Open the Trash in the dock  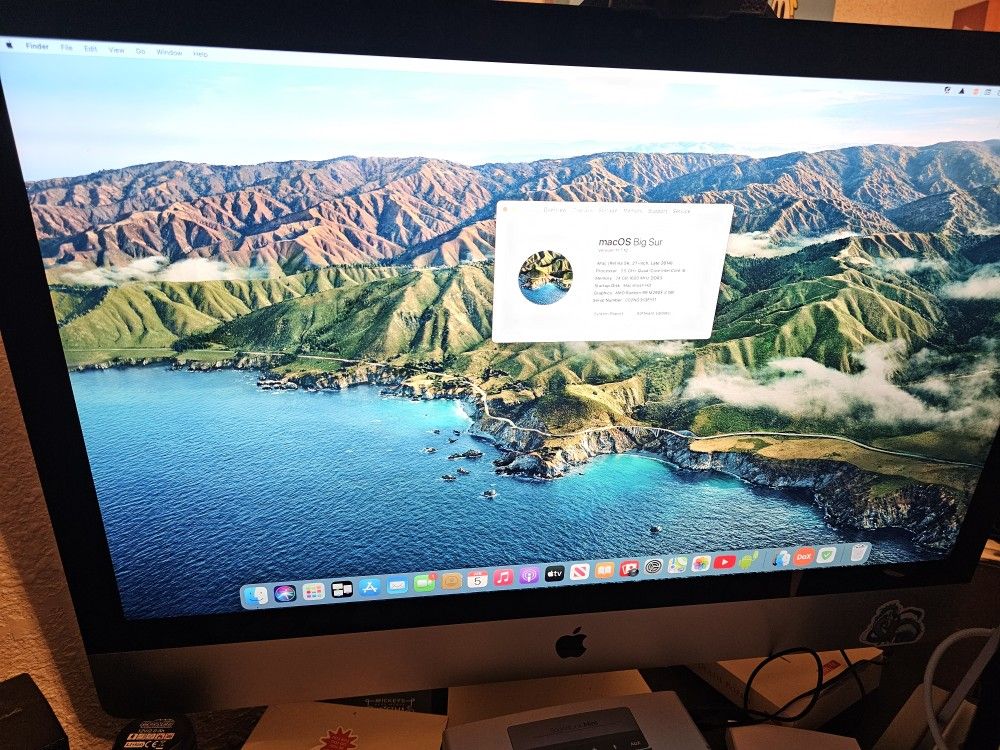pos(858,552)
